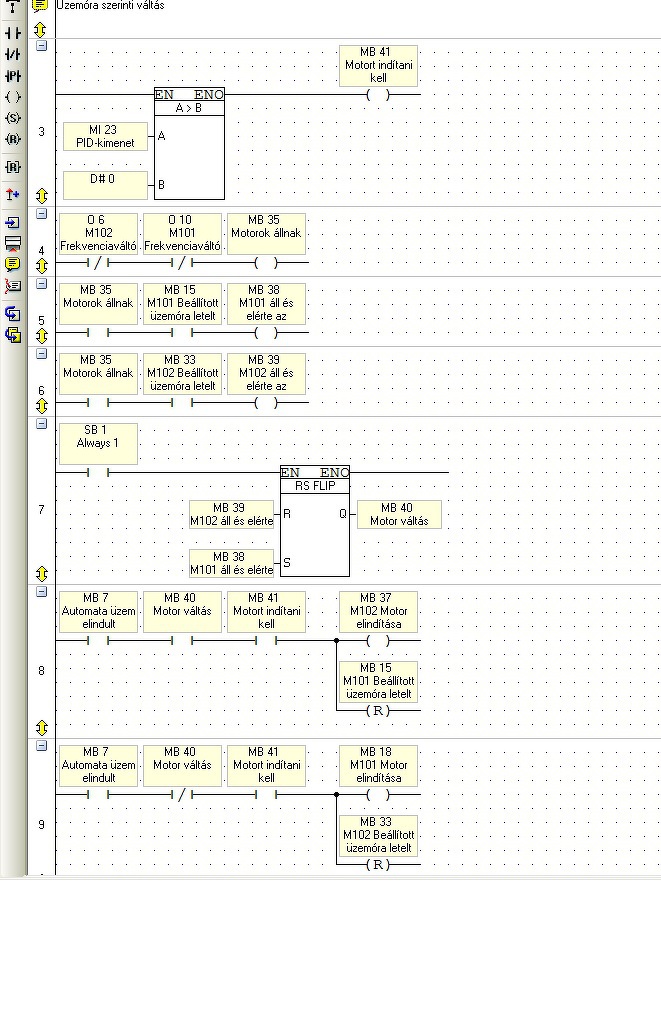Screen dimensions: 661x1029
Task: Collapse rung 9 with the minus box
Action: tap(41, 746)
